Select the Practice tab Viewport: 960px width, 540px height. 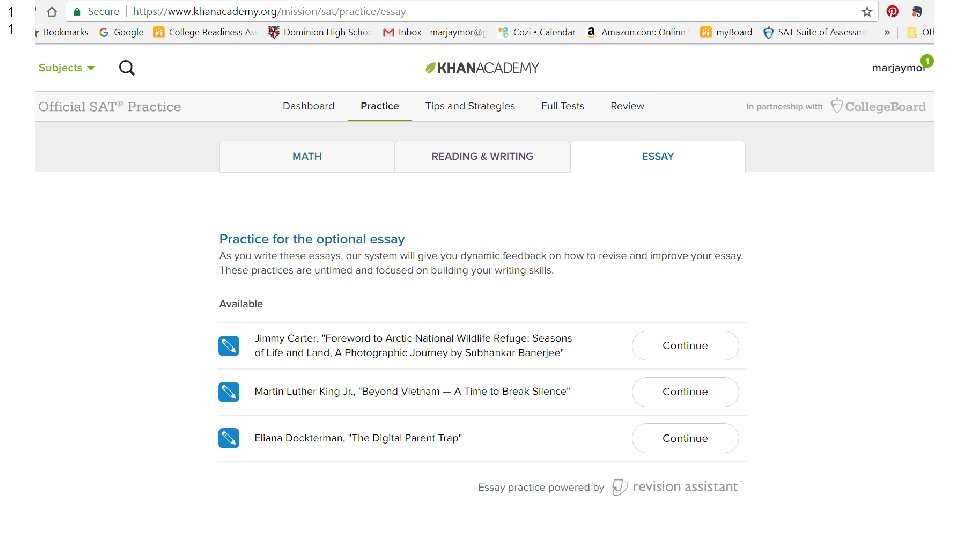click(380, 106)
